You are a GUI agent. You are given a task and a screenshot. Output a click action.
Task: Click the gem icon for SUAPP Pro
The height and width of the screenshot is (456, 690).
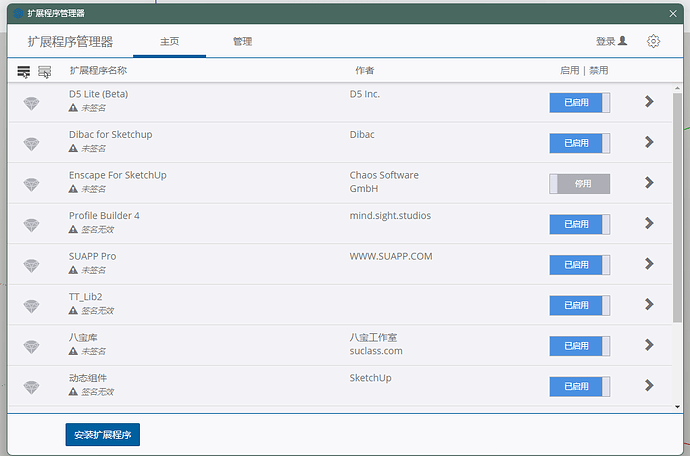coord(31,265)
